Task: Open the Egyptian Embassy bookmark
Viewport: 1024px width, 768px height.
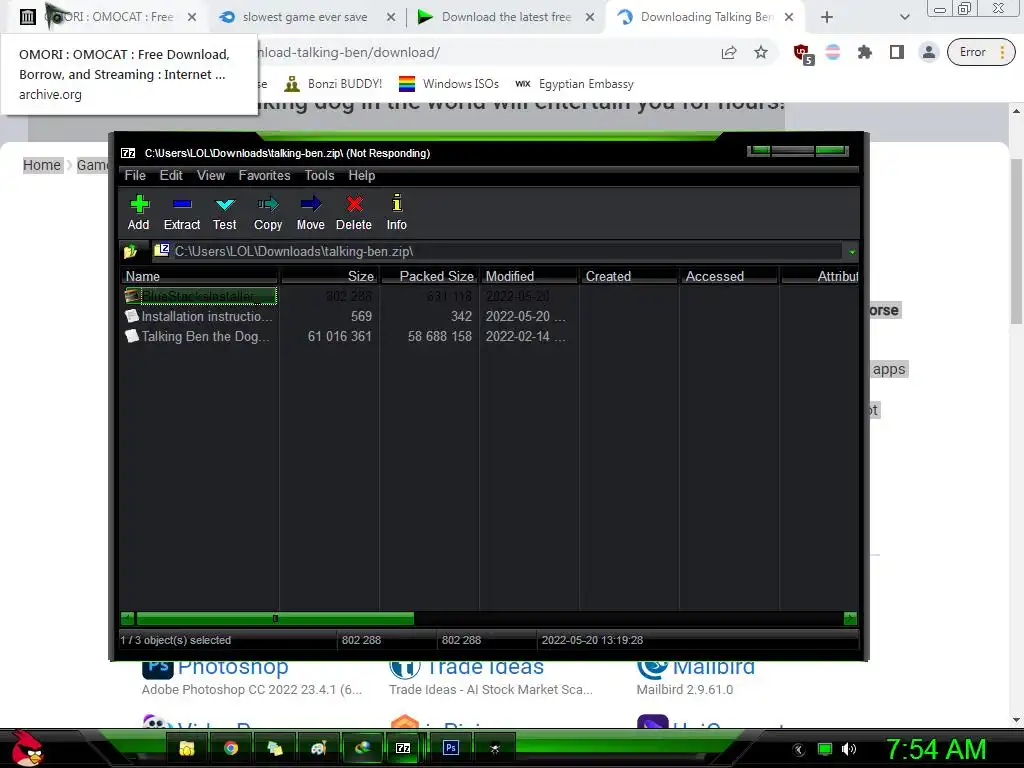Action: [575, 84]
